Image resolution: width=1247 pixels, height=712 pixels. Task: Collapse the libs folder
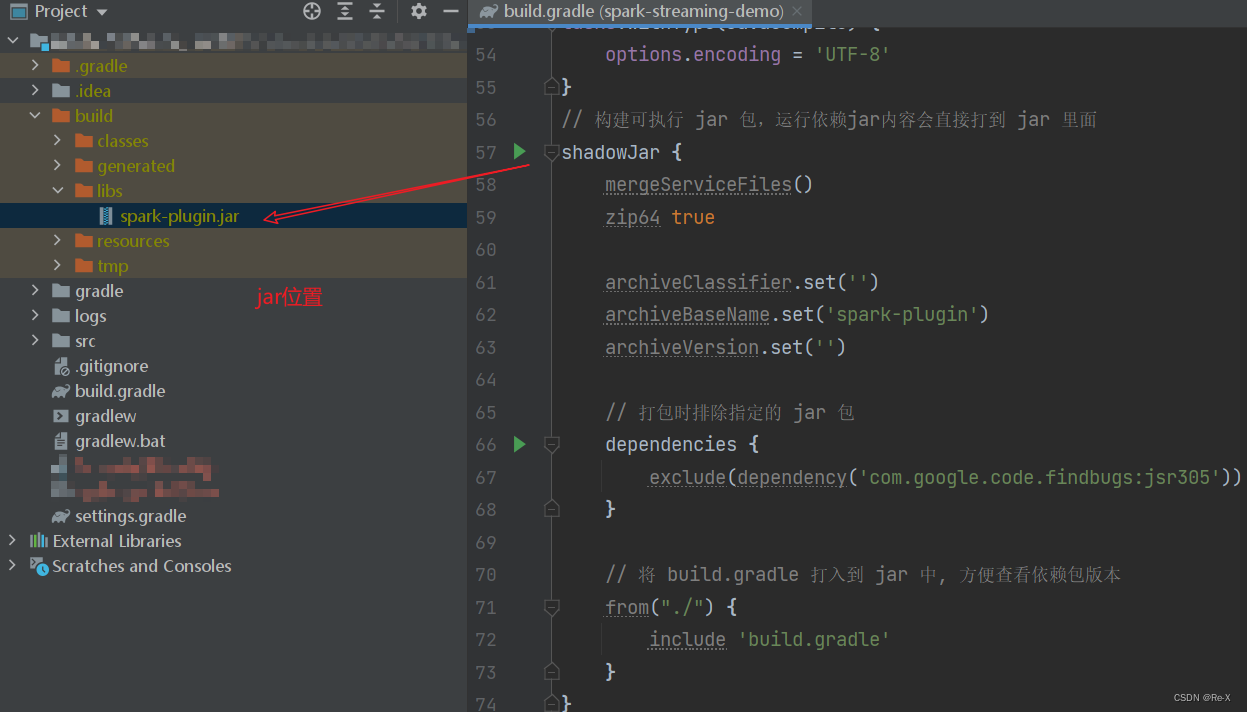57,191
